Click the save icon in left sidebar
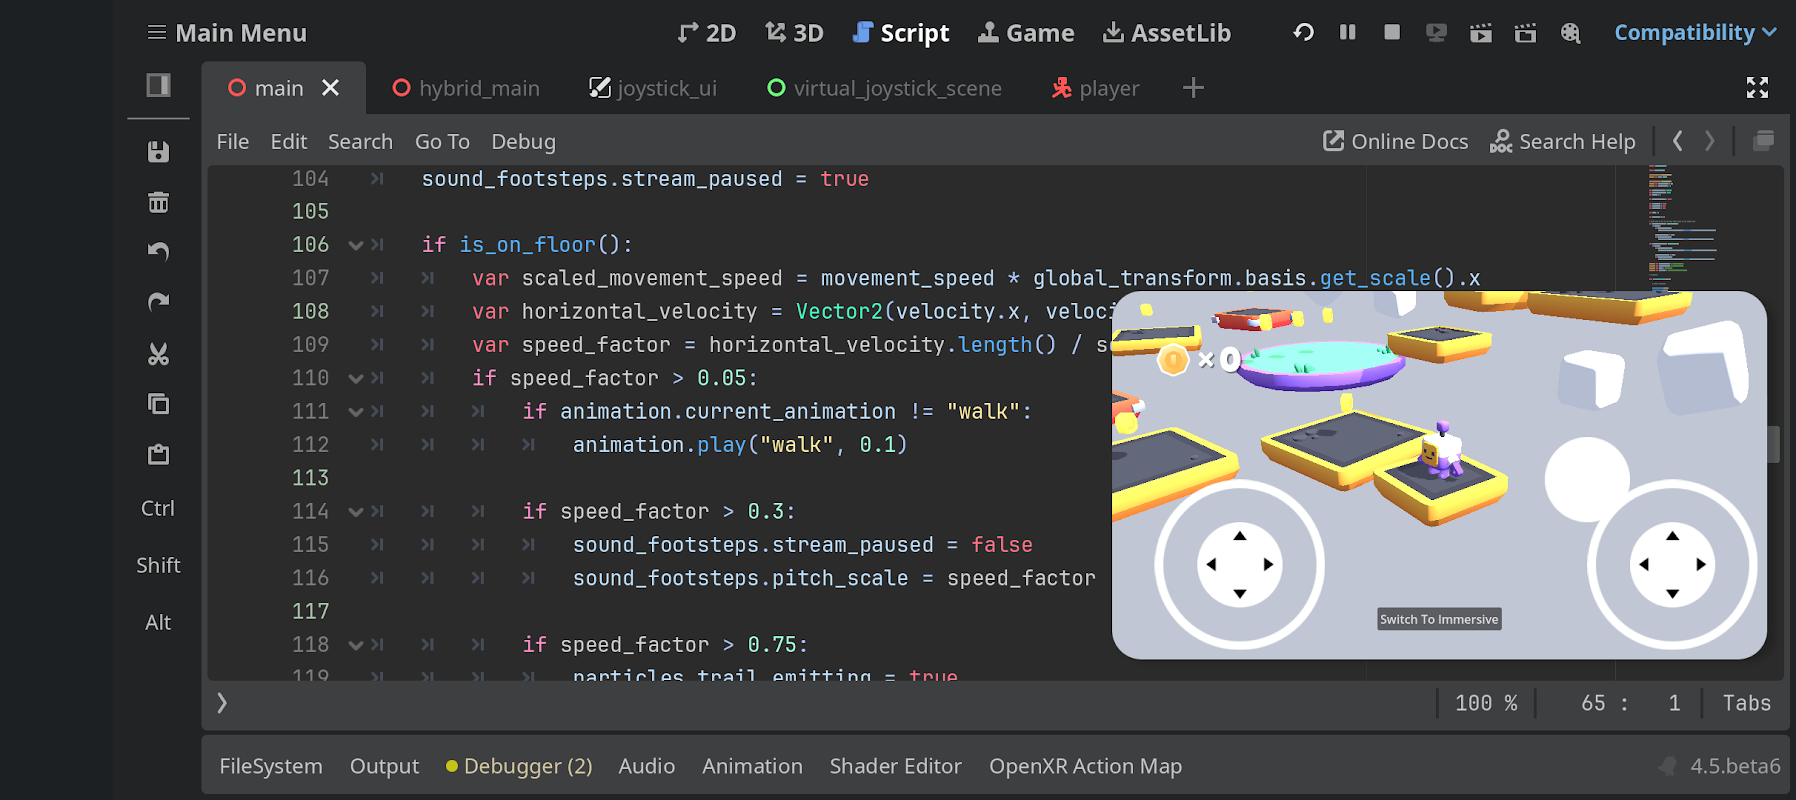 158,152
